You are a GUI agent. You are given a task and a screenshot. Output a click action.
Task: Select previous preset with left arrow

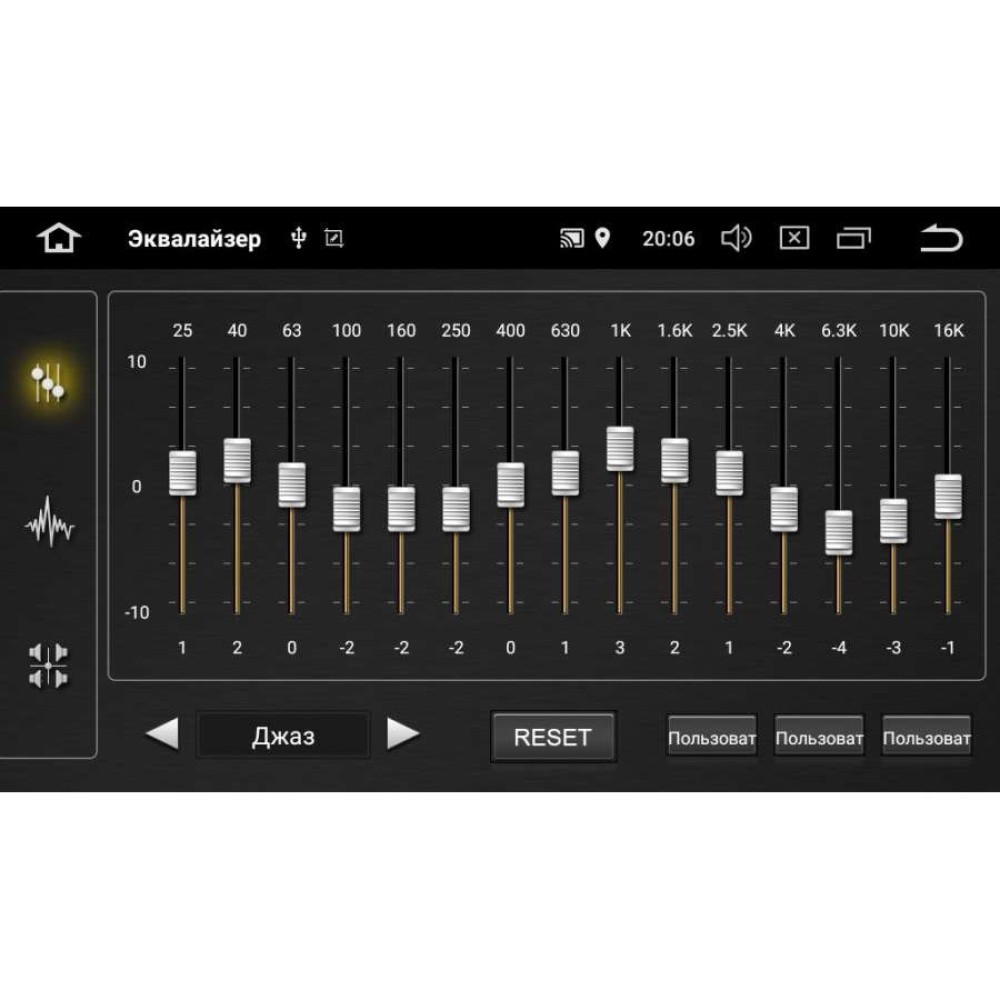coord(162,734)
